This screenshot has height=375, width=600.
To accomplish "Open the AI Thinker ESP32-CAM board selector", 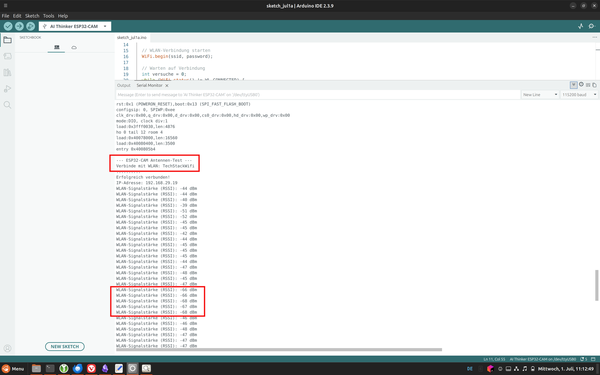I will (x=75, y=26).
